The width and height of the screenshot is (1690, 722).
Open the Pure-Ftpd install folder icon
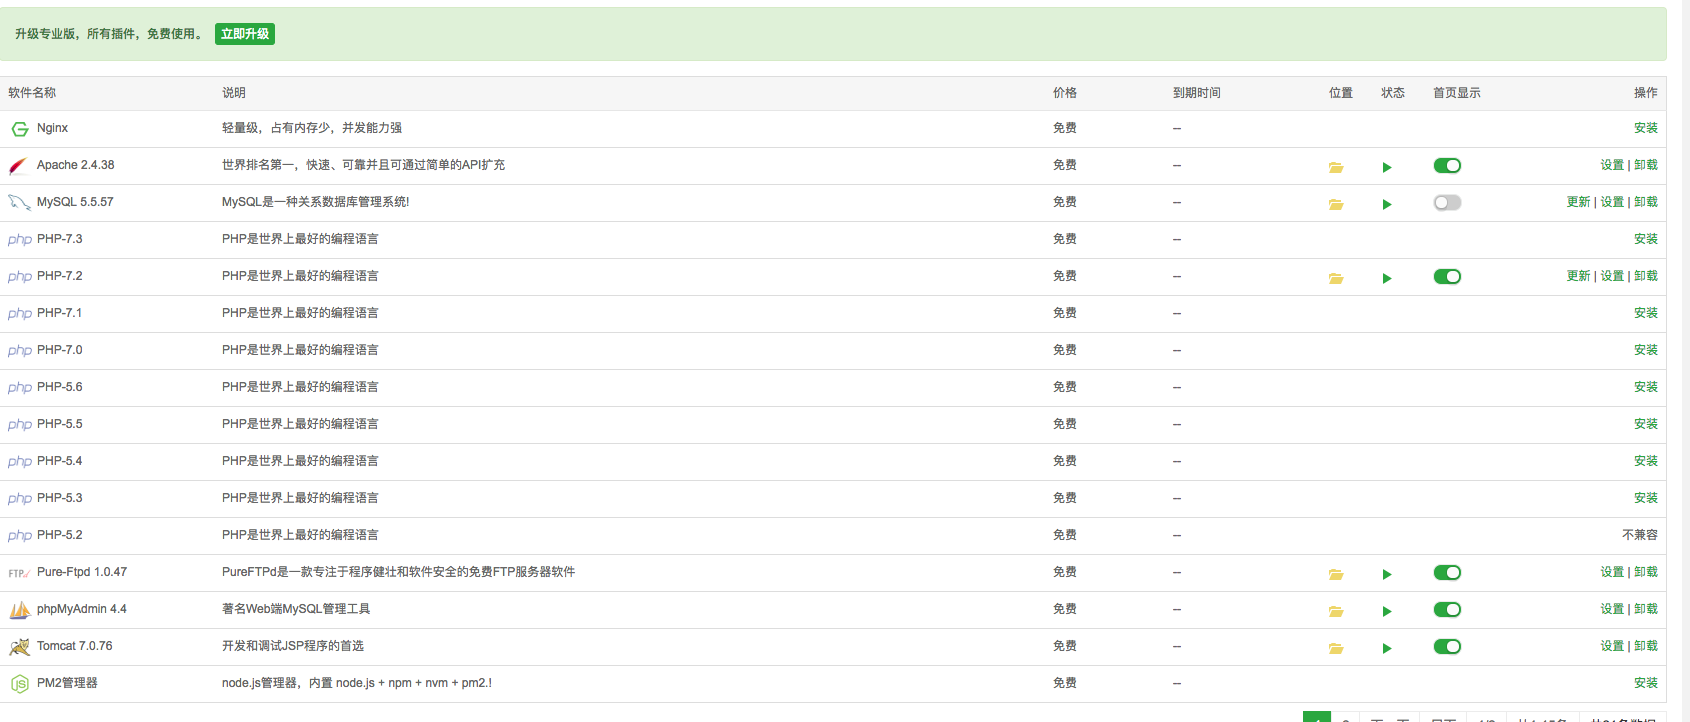point(1336,574)
